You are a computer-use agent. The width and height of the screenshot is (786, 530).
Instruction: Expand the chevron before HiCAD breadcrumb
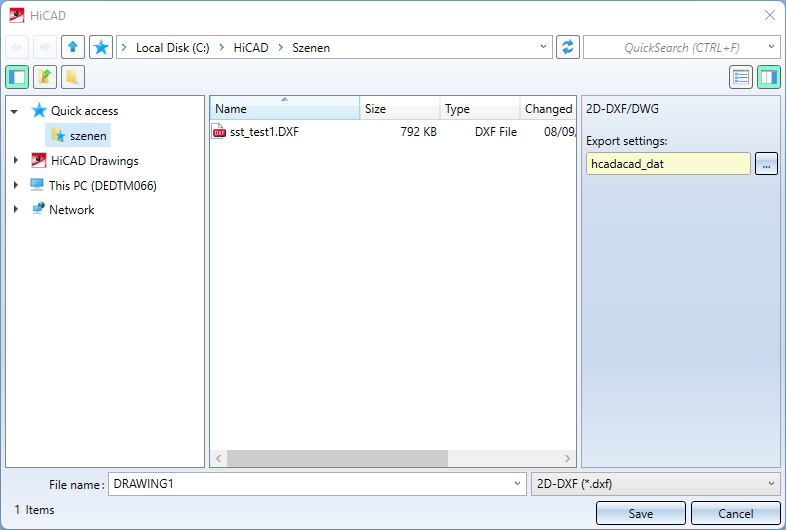pos(222,48)
